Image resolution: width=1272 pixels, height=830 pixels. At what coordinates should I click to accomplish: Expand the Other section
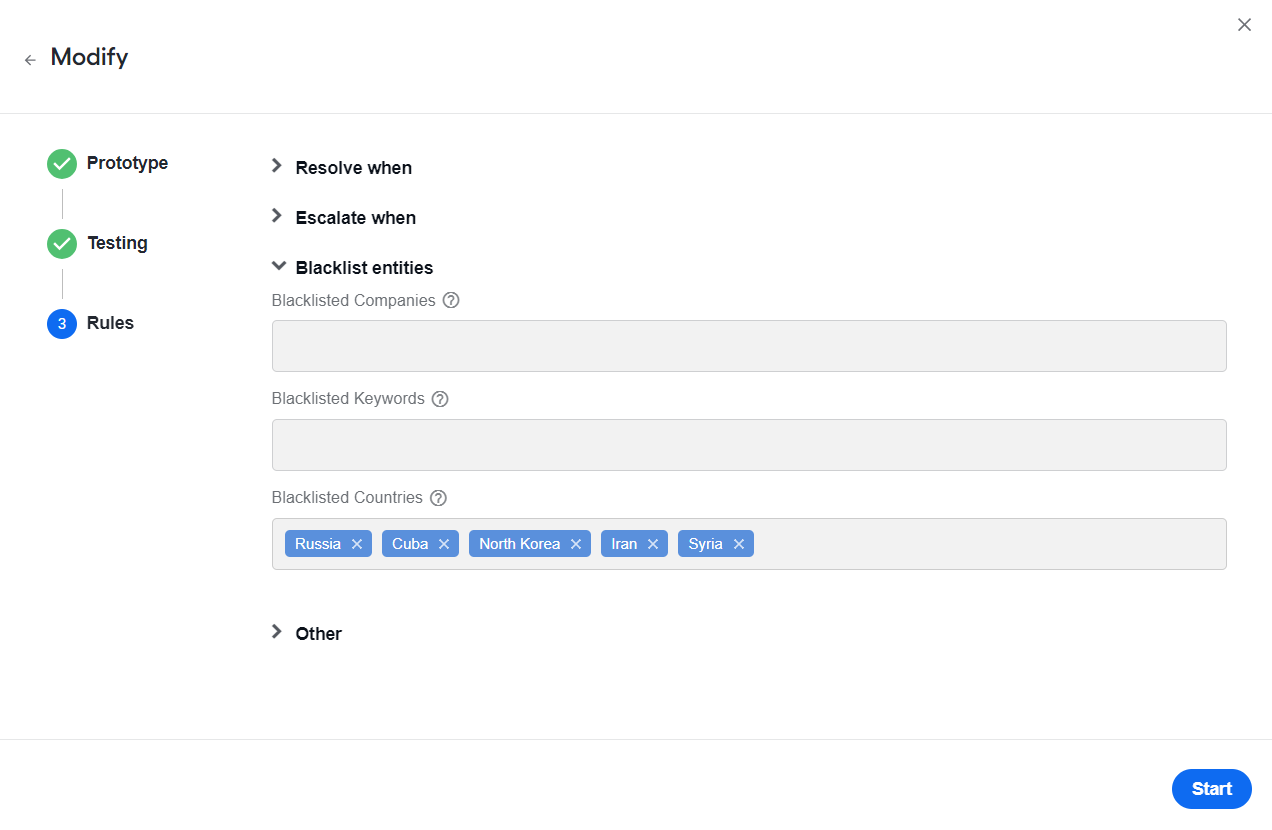(307, 633)
